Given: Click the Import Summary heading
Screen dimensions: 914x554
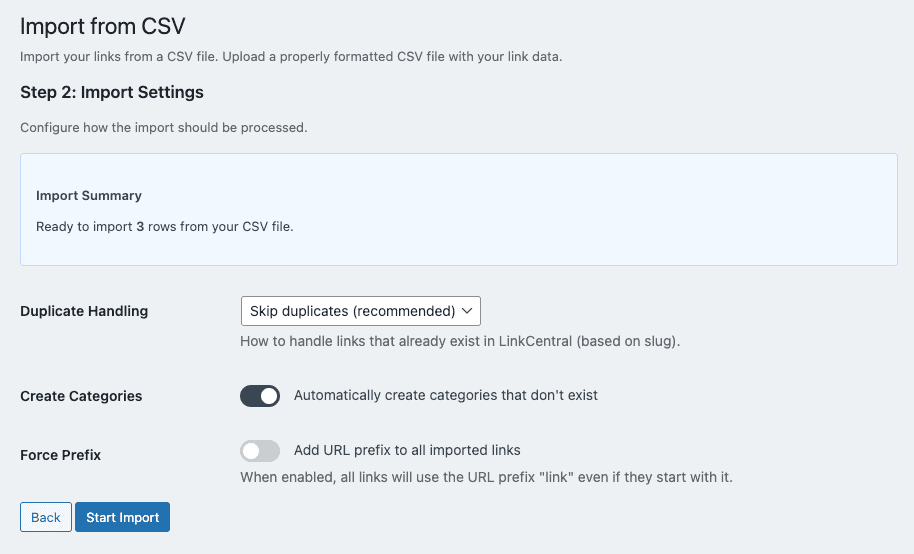Looking at the screenshot, I should [89, 195].
